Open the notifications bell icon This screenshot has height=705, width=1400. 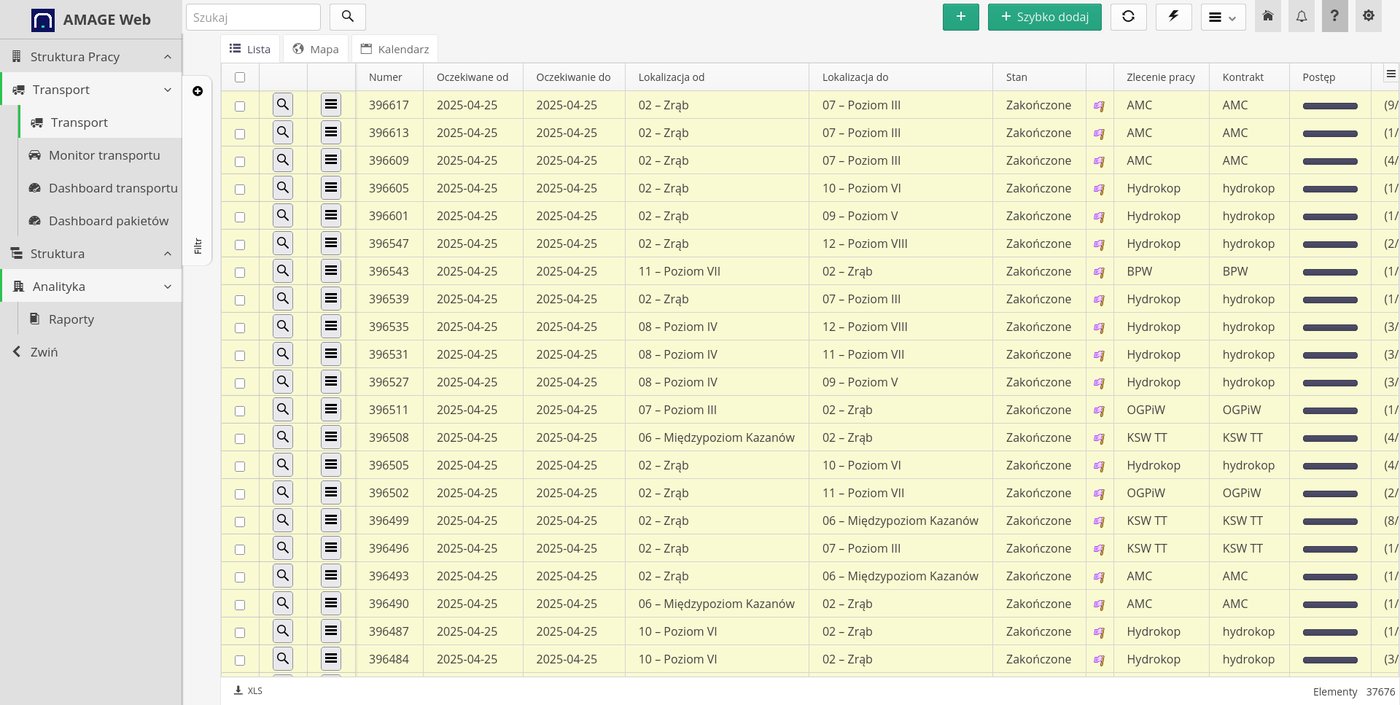click(1301, 16)
